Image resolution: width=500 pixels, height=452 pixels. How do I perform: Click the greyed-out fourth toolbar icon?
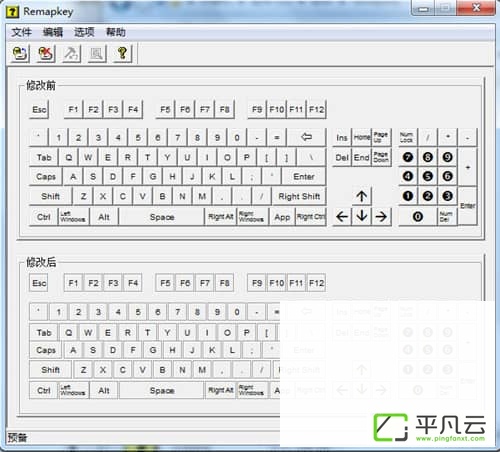click(97, 53)
